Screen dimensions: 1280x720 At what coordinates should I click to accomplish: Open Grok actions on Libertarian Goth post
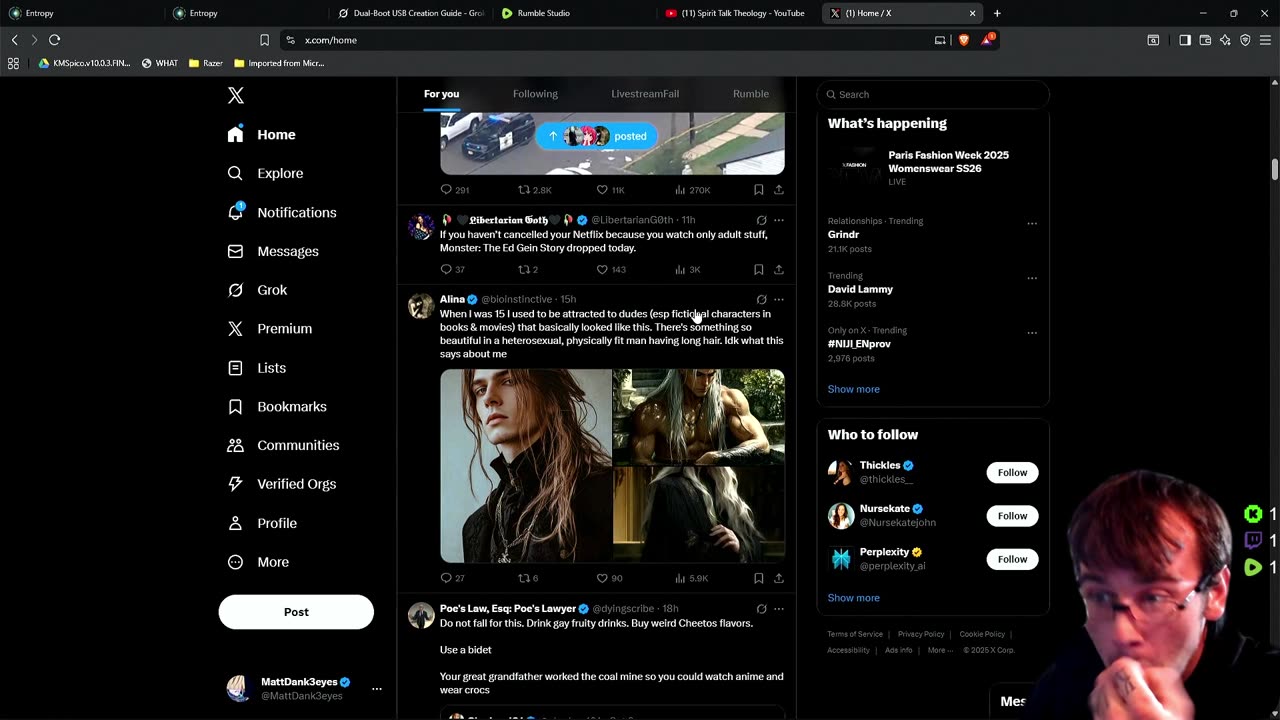tap(761, 220)
